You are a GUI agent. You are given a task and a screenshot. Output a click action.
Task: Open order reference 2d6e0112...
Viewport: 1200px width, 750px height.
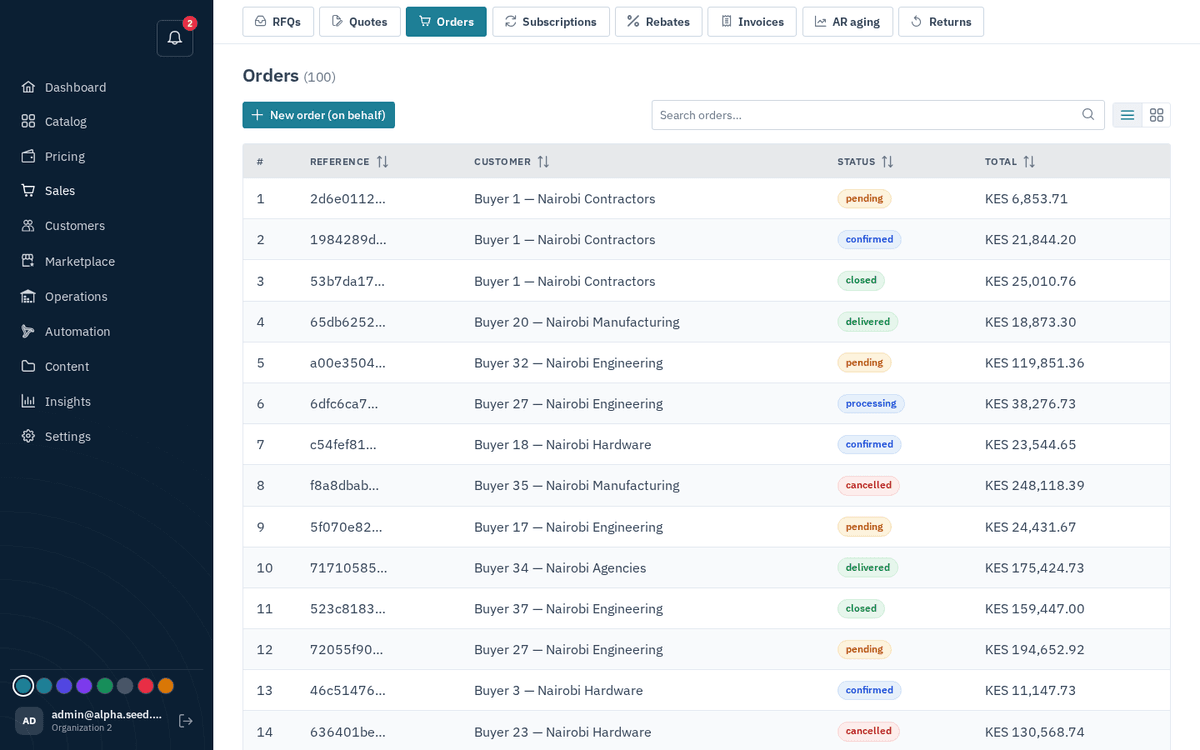click(x=348, y=199)
